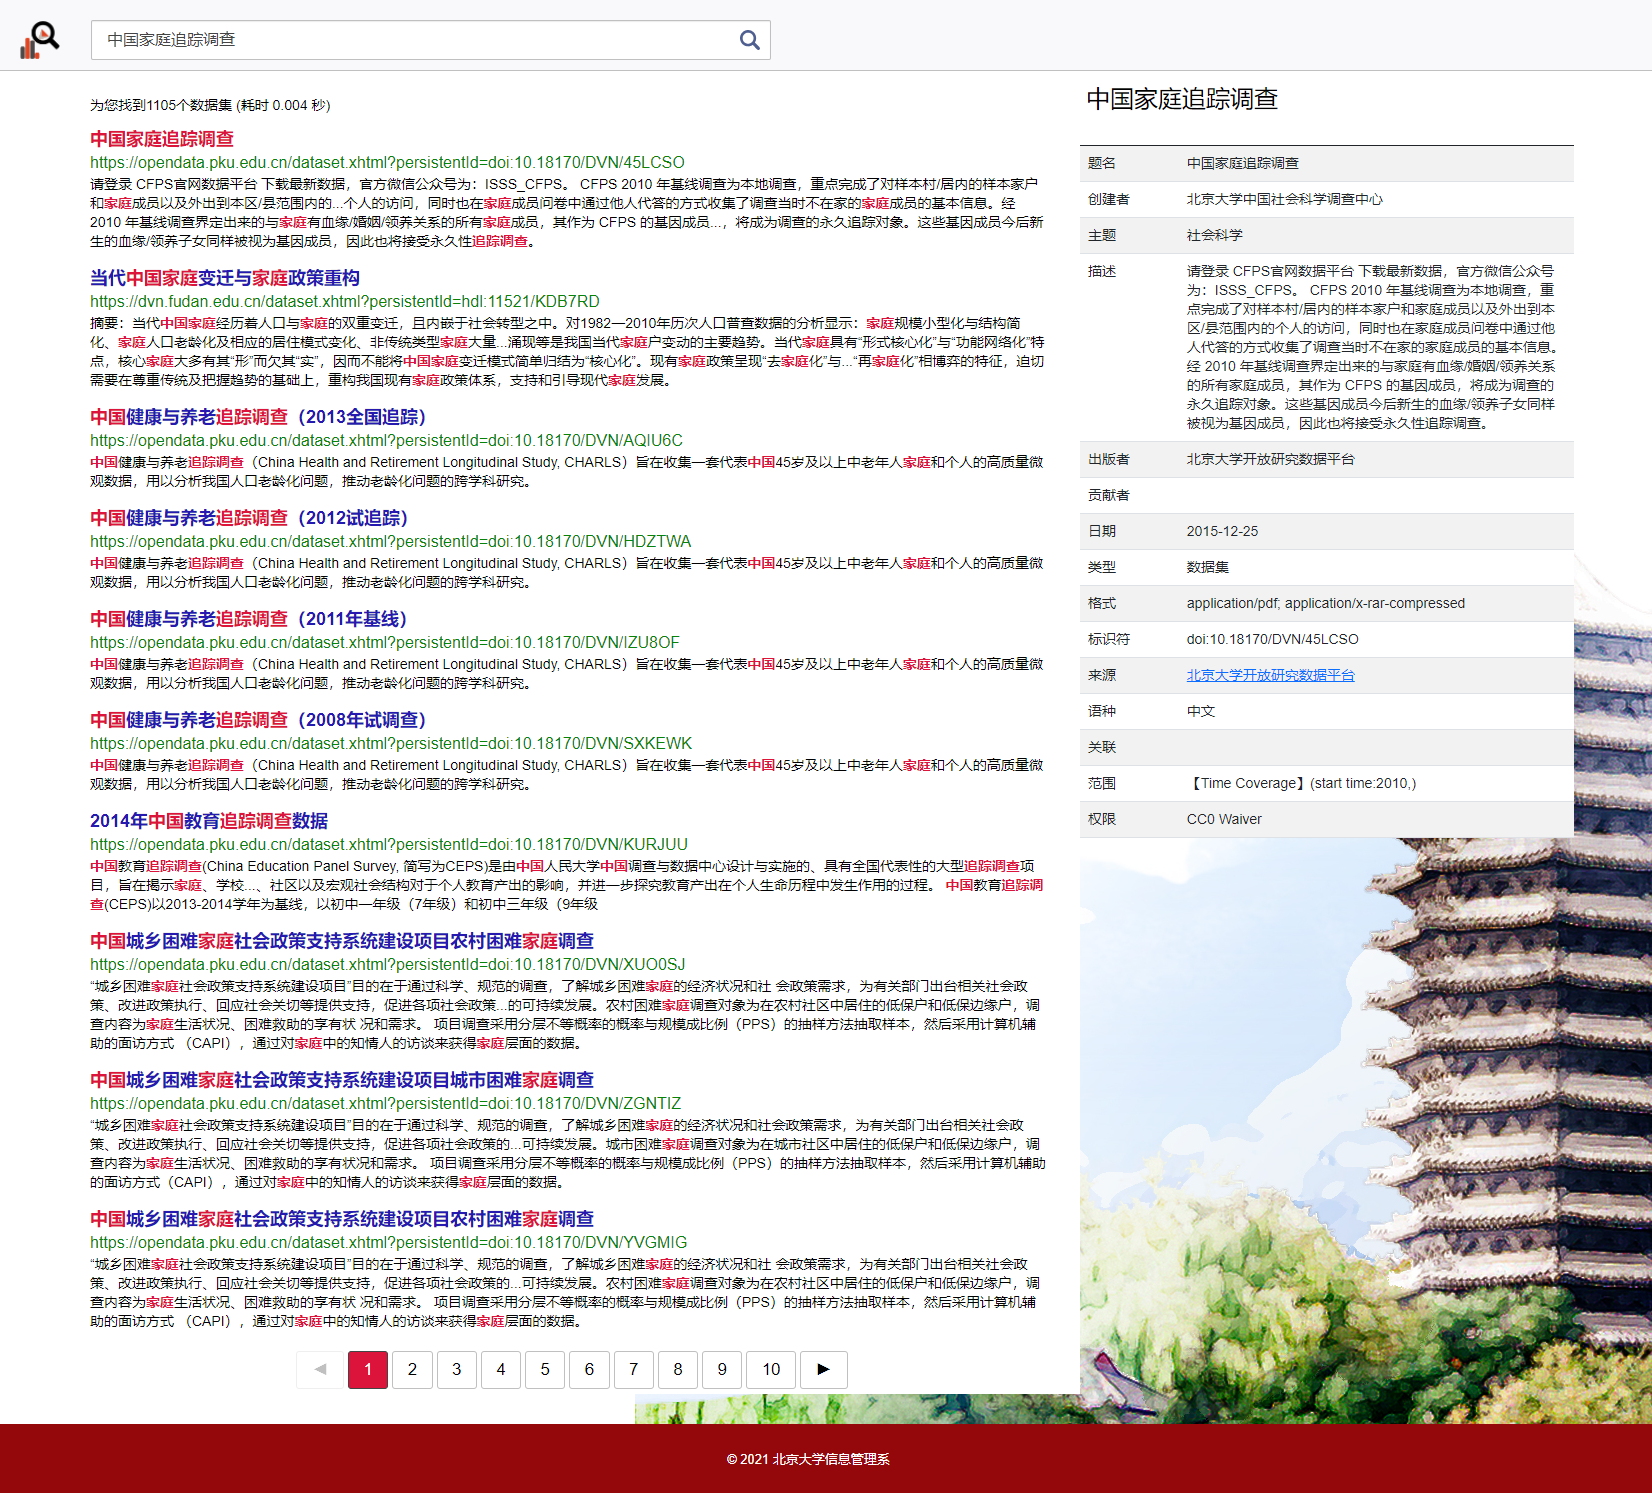The image size is (1652, 1493).
Task: Open the 2012试追踪 CHARLS result
Action: point(249,518)
